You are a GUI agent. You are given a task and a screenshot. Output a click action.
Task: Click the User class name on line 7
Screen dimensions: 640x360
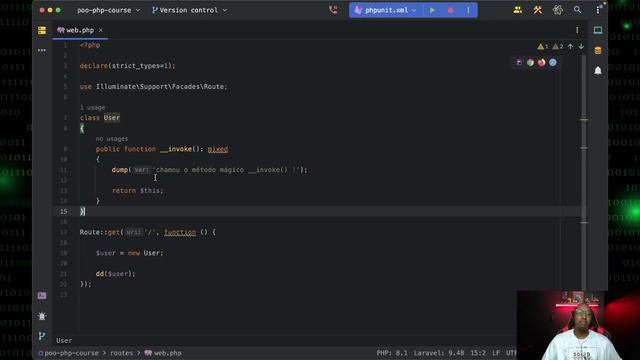point(111,118)
